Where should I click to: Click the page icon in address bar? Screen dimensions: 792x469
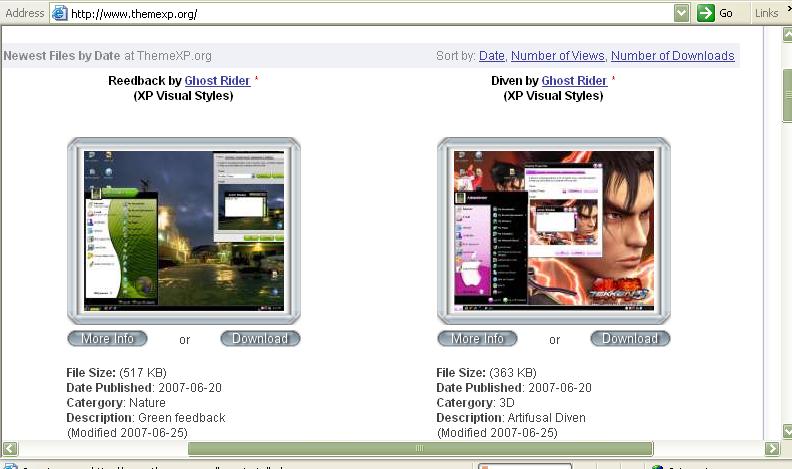60,13
